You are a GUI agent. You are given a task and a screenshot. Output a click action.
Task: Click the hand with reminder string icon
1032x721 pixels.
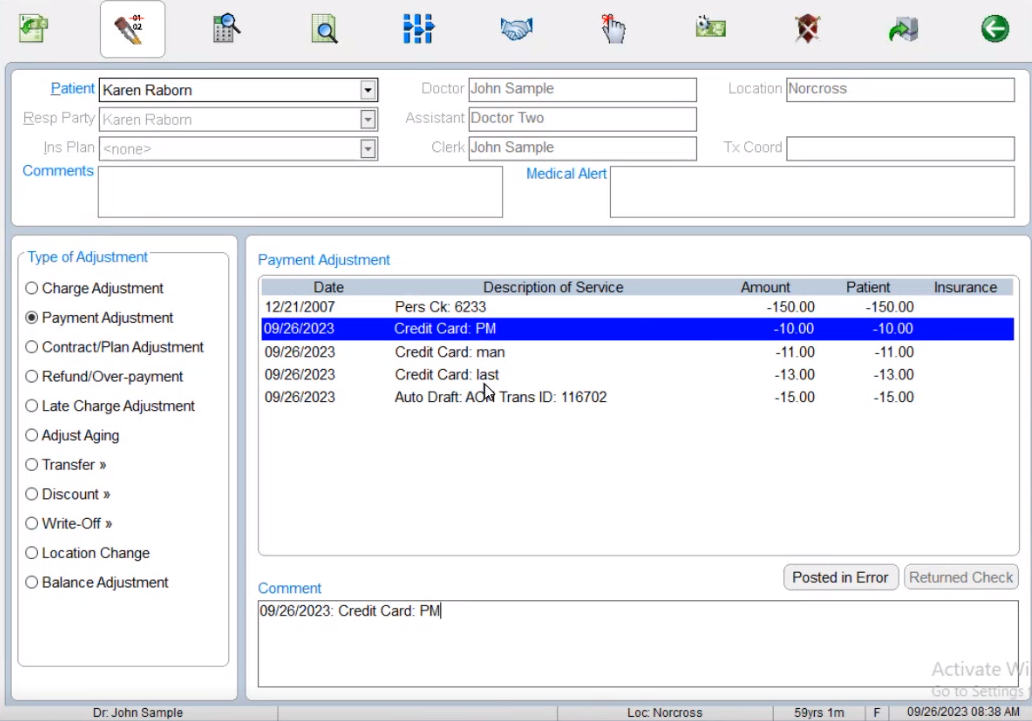pos(613,29)
